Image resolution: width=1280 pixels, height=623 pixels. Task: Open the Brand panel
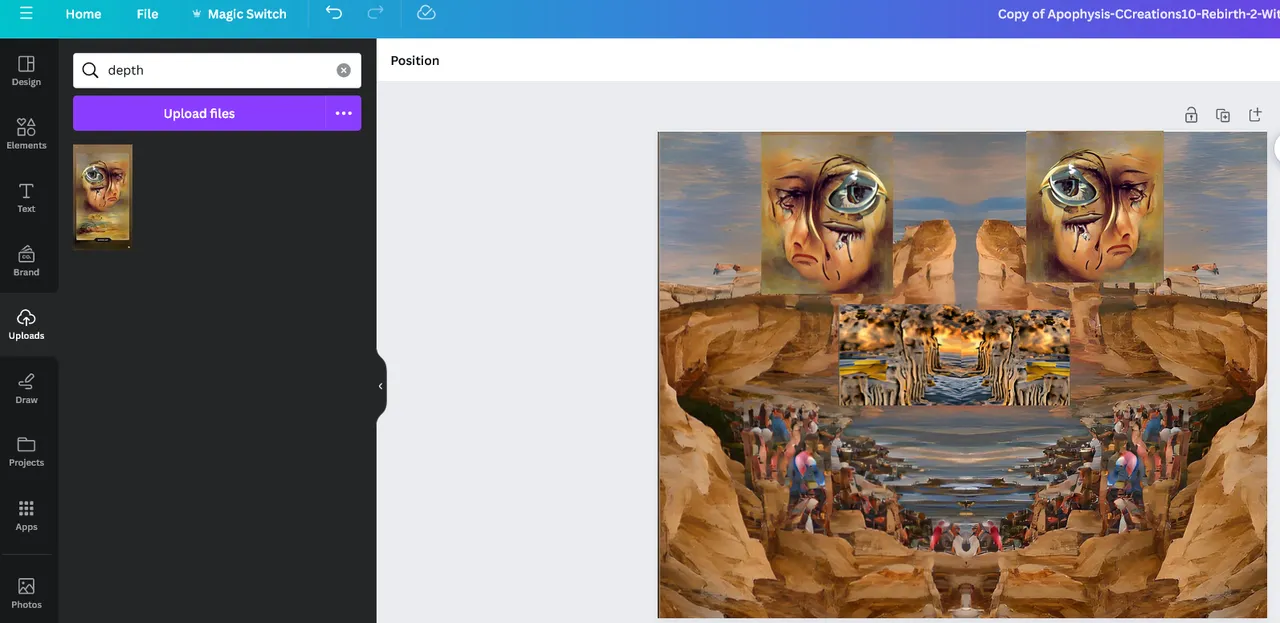[x=26, y=261]
